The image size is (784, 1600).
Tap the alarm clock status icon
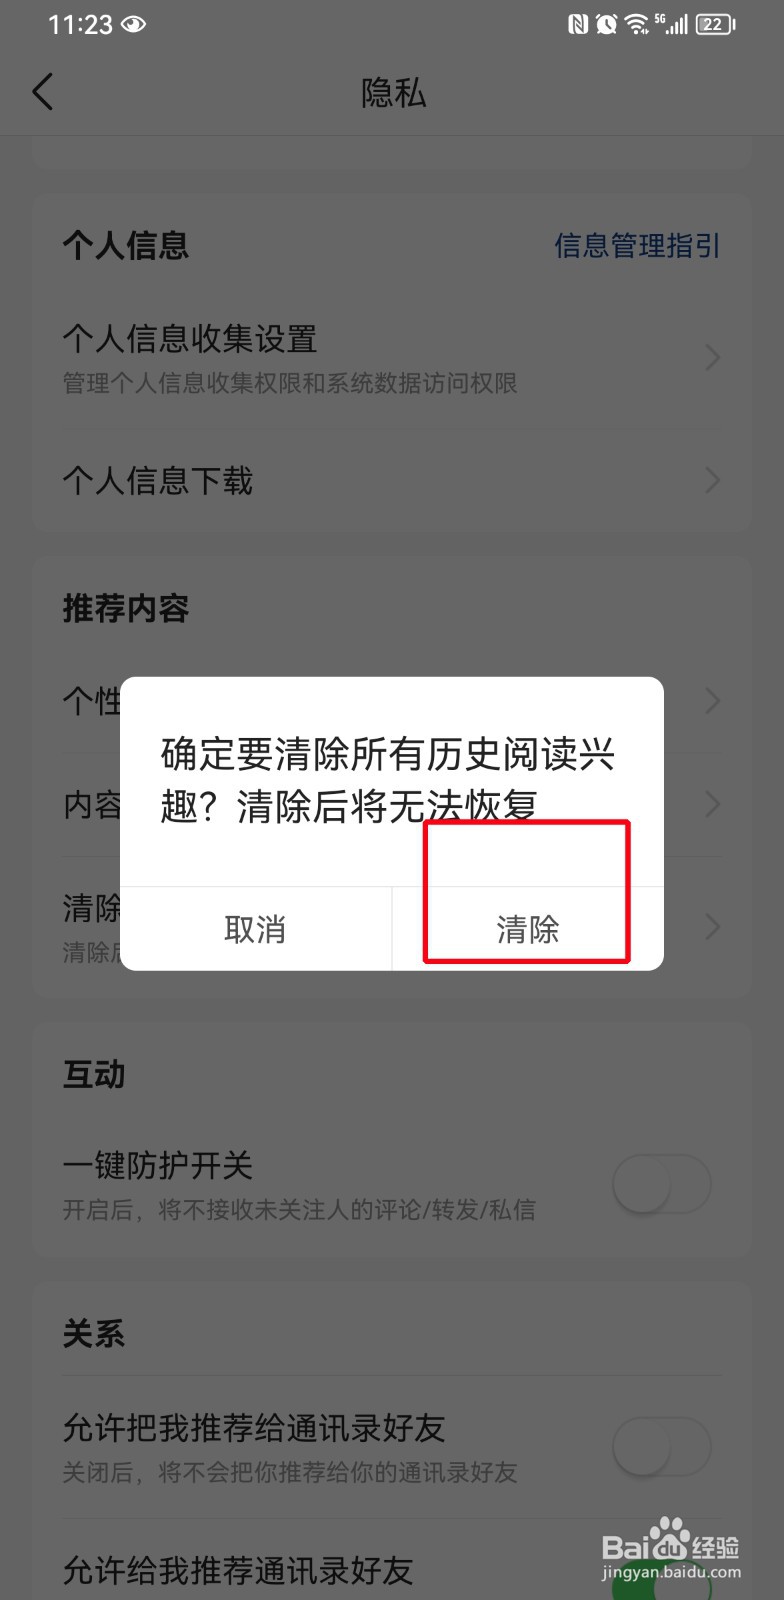pyautogui.click(x=606, y=24)
